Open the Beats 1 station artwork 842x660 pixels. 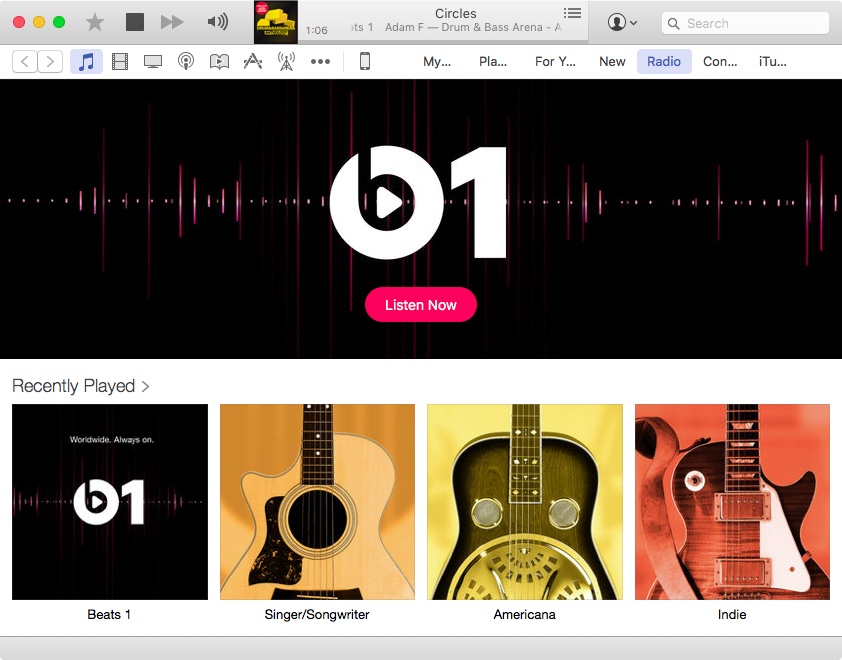tap(110, 502)
